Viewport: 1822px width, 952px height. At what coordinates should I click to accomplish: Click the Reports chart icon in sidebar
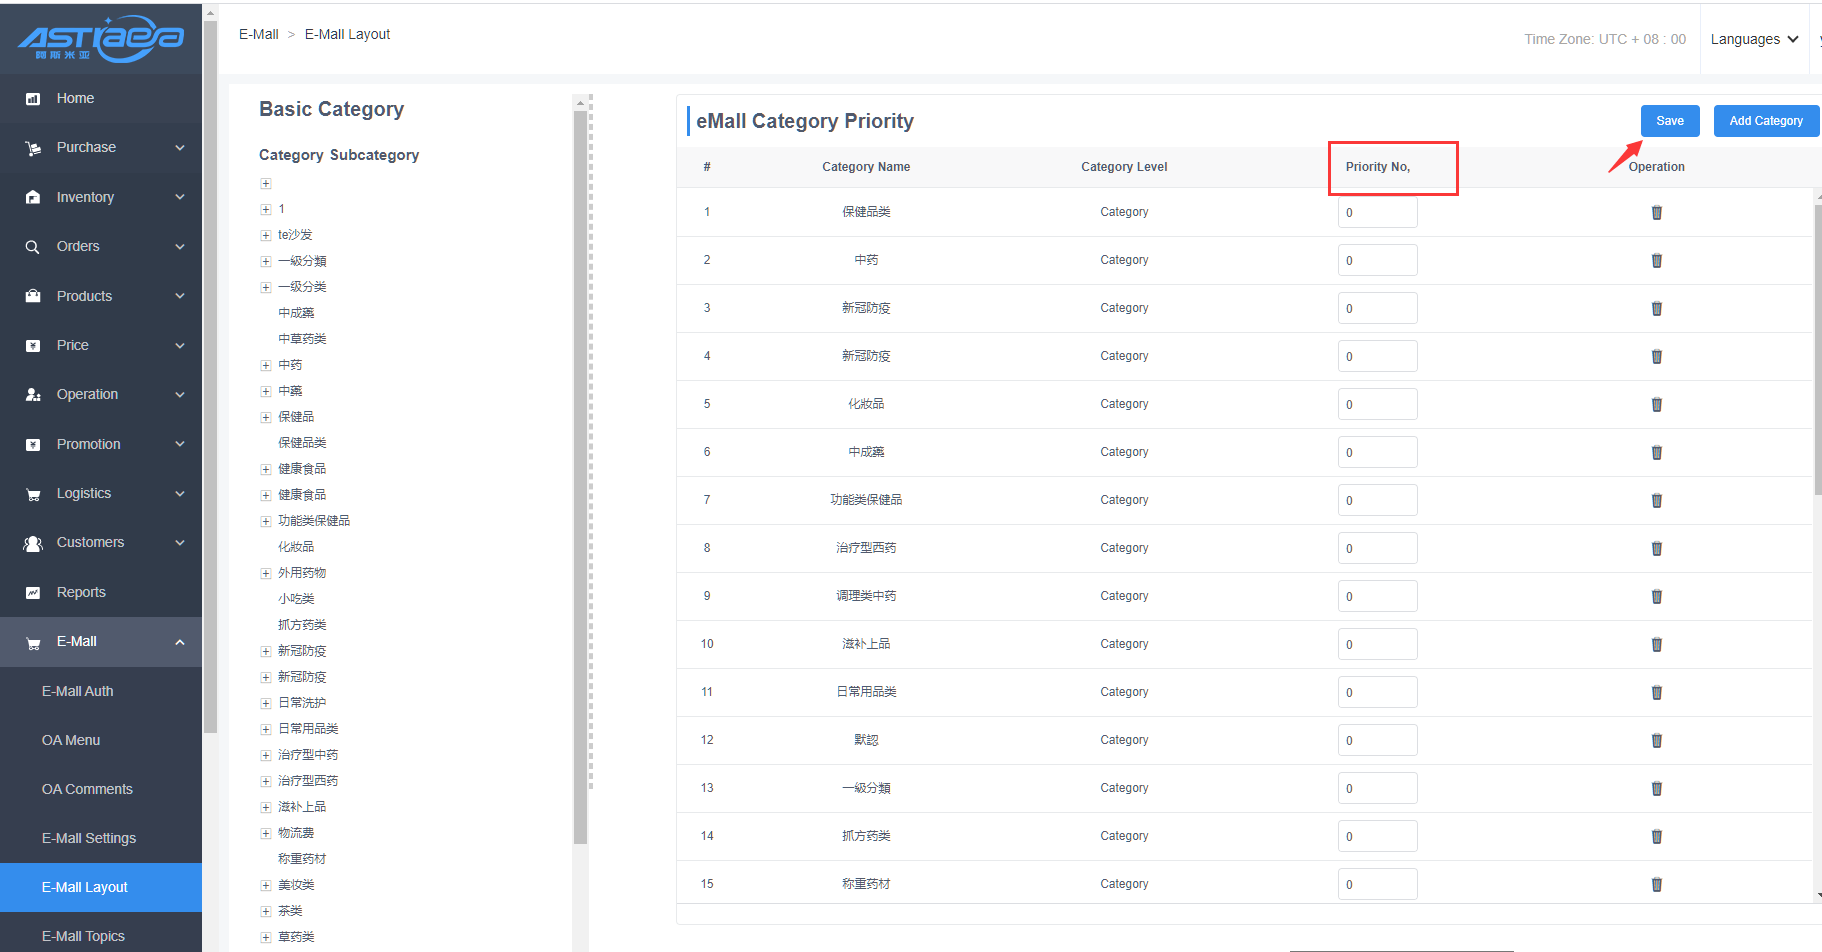33,593
